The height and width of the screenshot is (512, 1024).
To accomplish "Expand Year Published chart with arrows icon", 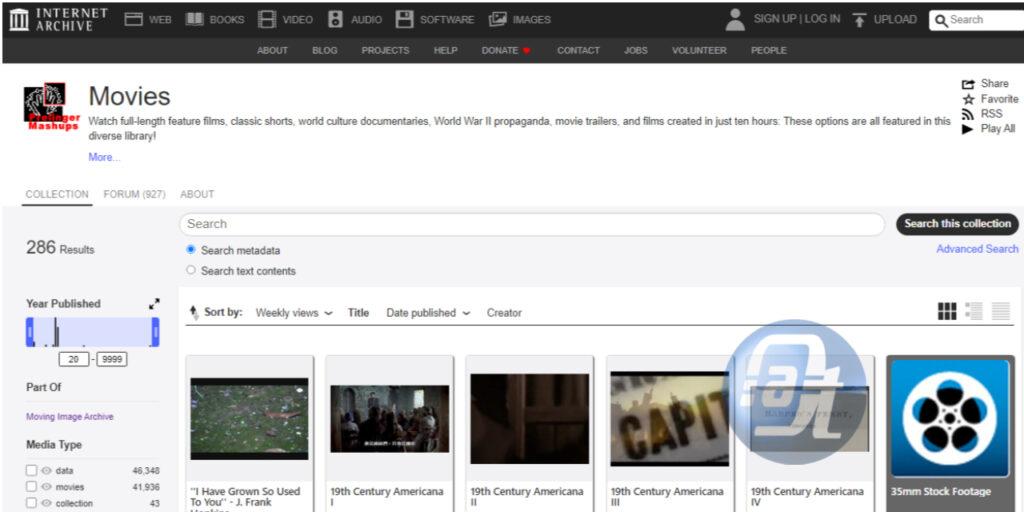I will pos(154,304).
